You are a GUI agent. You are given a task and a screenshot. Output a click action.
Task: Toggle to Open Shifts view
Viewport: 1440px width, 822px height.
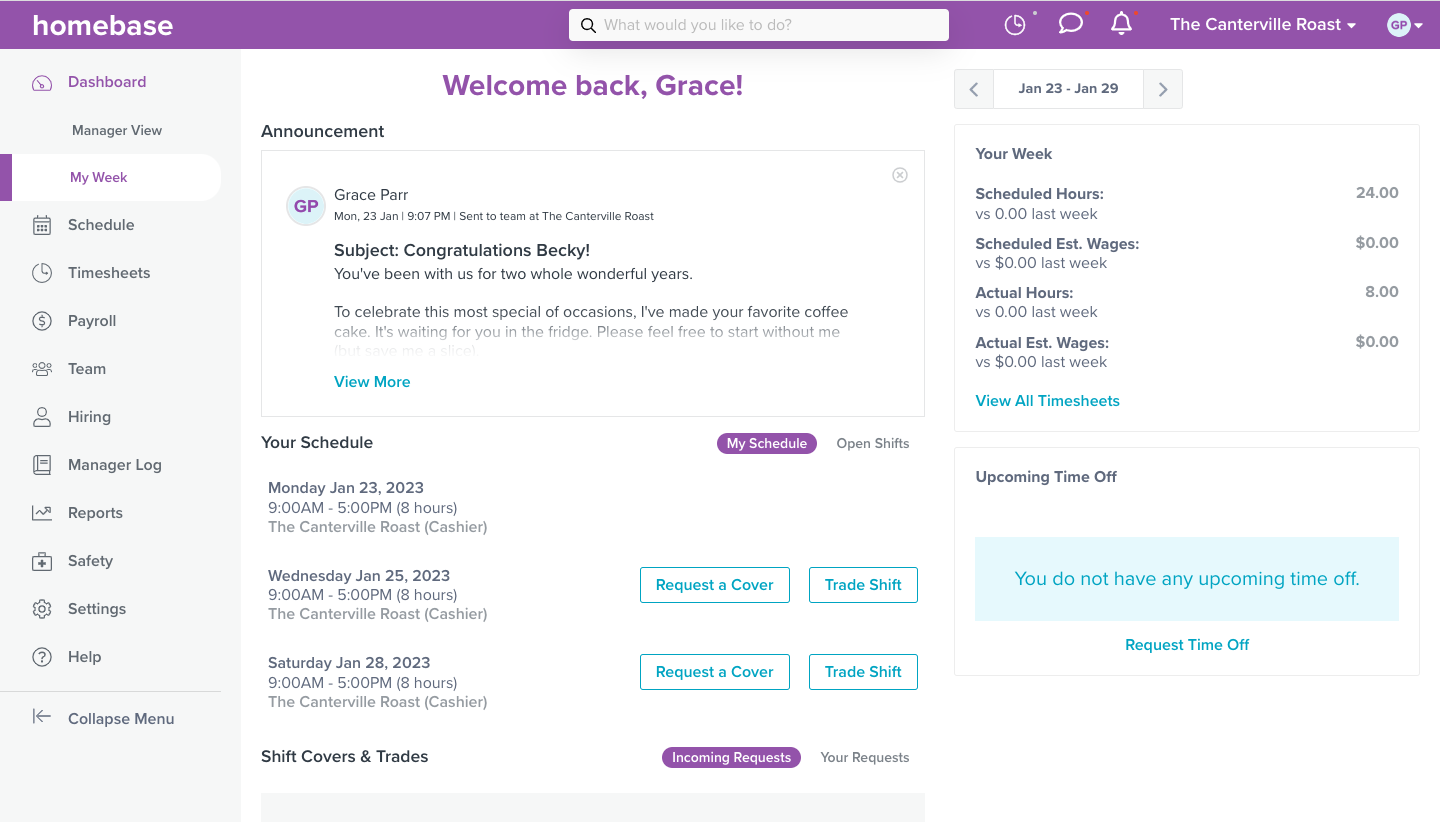(x=873, y=443)
